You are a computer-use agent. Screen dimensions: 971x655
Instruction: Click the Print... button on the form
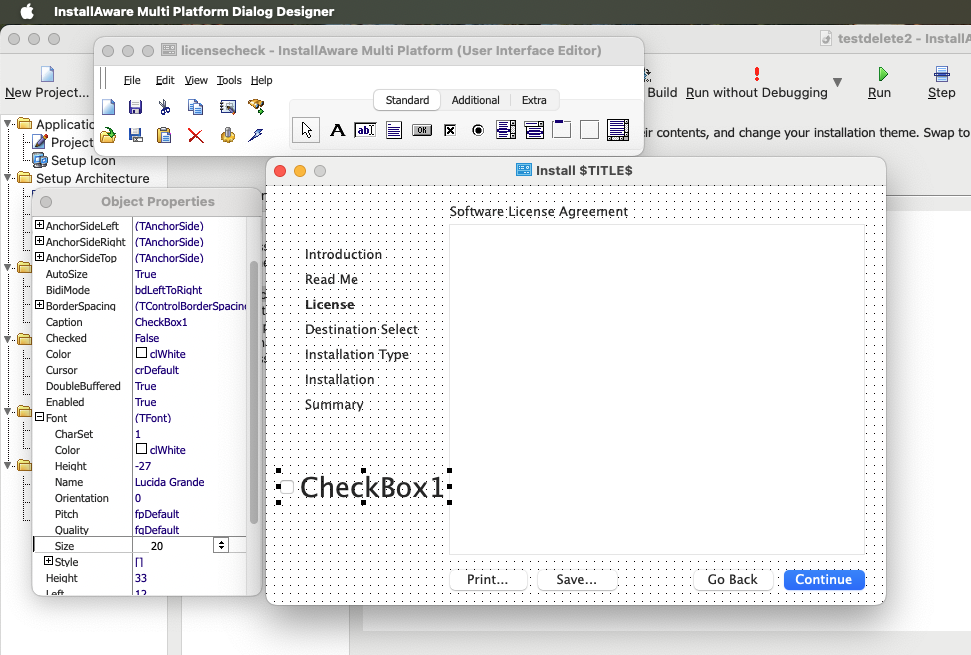[x=488, y=579]
